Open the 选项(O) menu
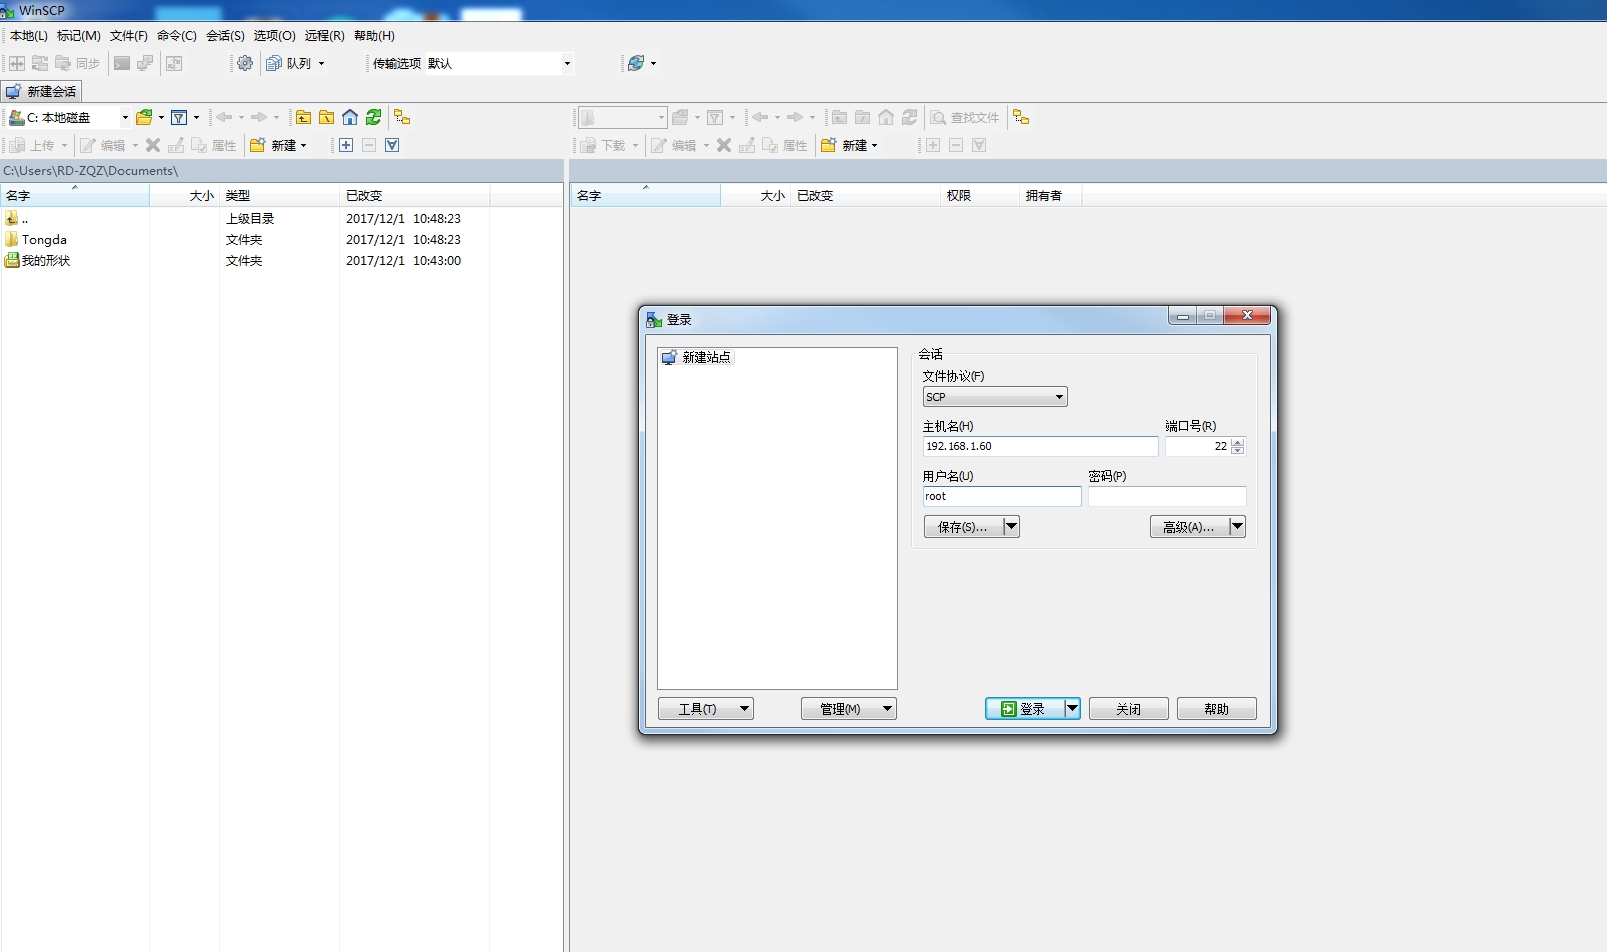 (x=274, y=36)
